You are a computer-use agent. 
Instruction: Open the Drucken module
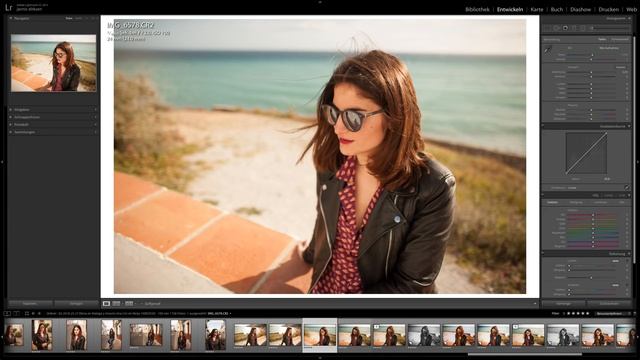coord(609,9)
